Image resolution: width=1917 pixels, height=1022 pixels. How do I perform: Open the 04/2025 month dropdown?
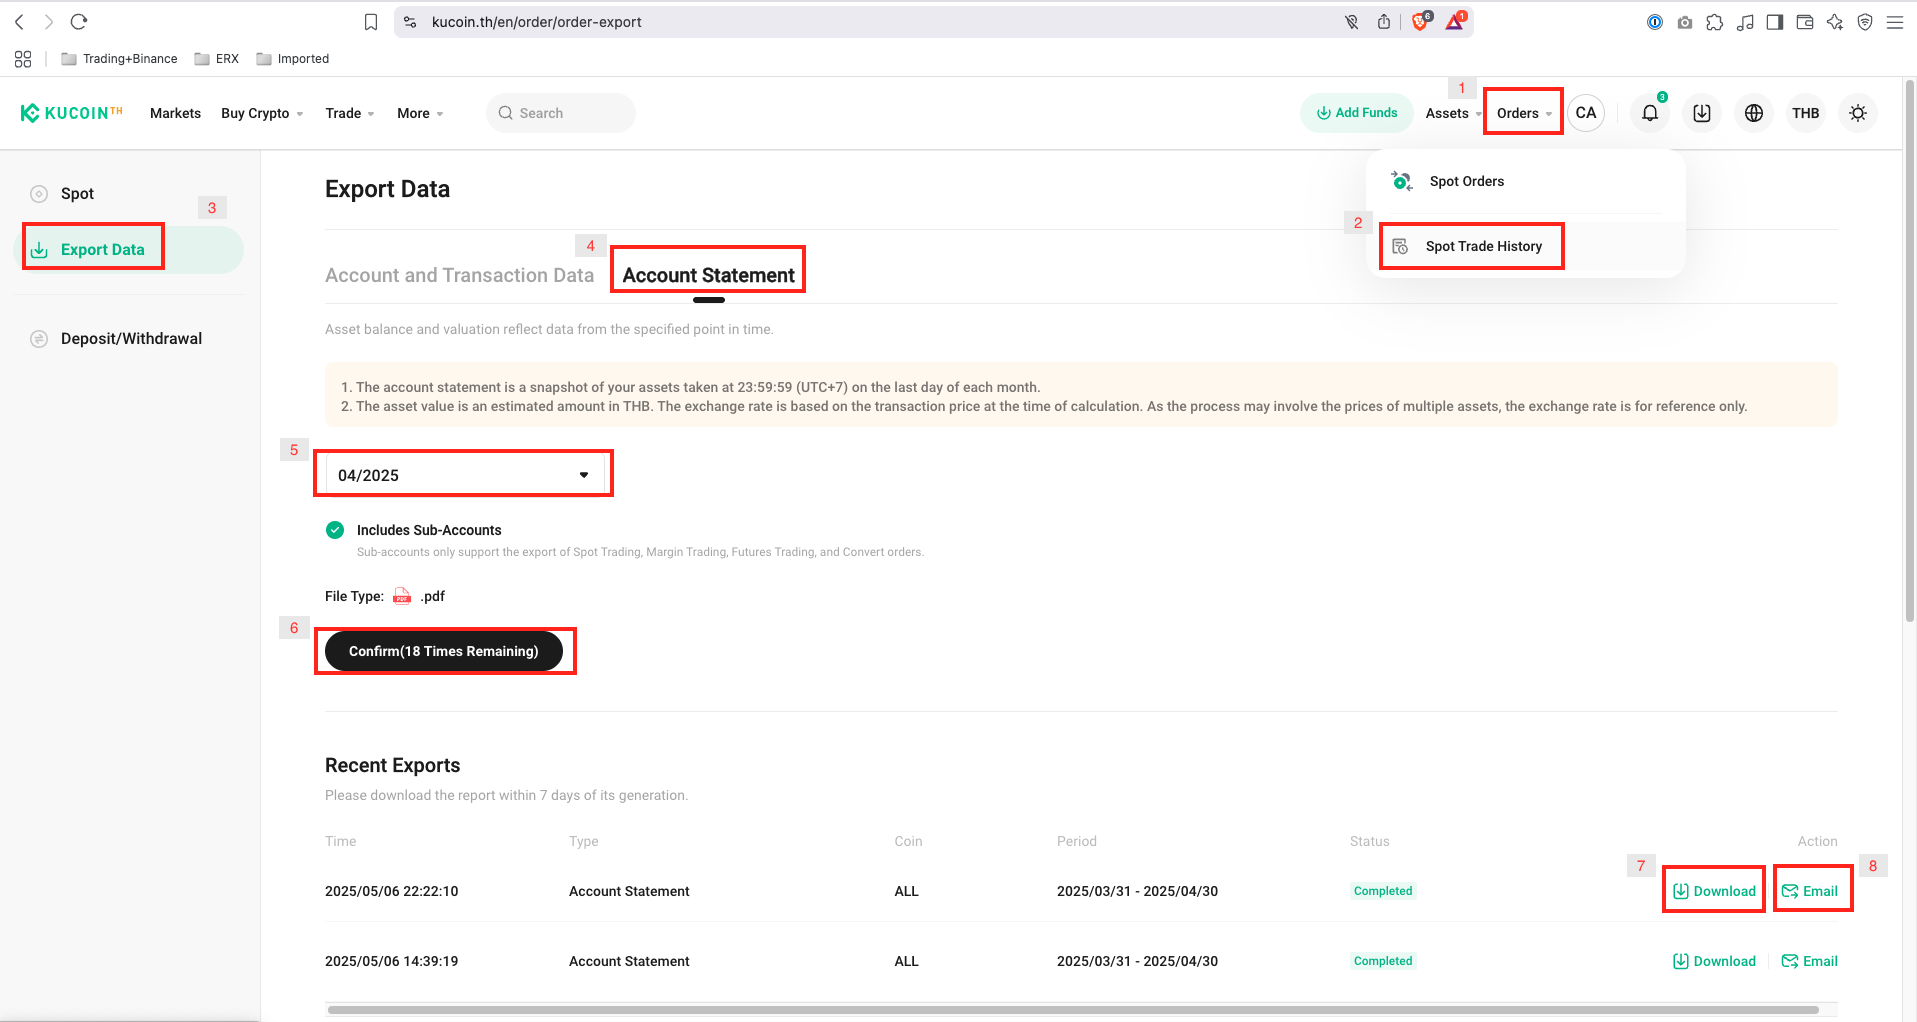pyautogui.click(x=463, y=473)
